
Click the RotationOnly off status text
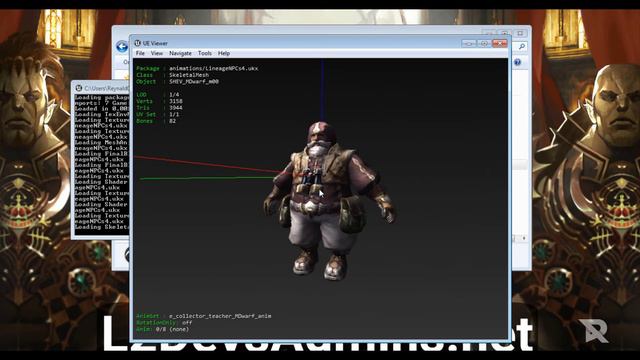pyautogui.click(x=164, y=322)
